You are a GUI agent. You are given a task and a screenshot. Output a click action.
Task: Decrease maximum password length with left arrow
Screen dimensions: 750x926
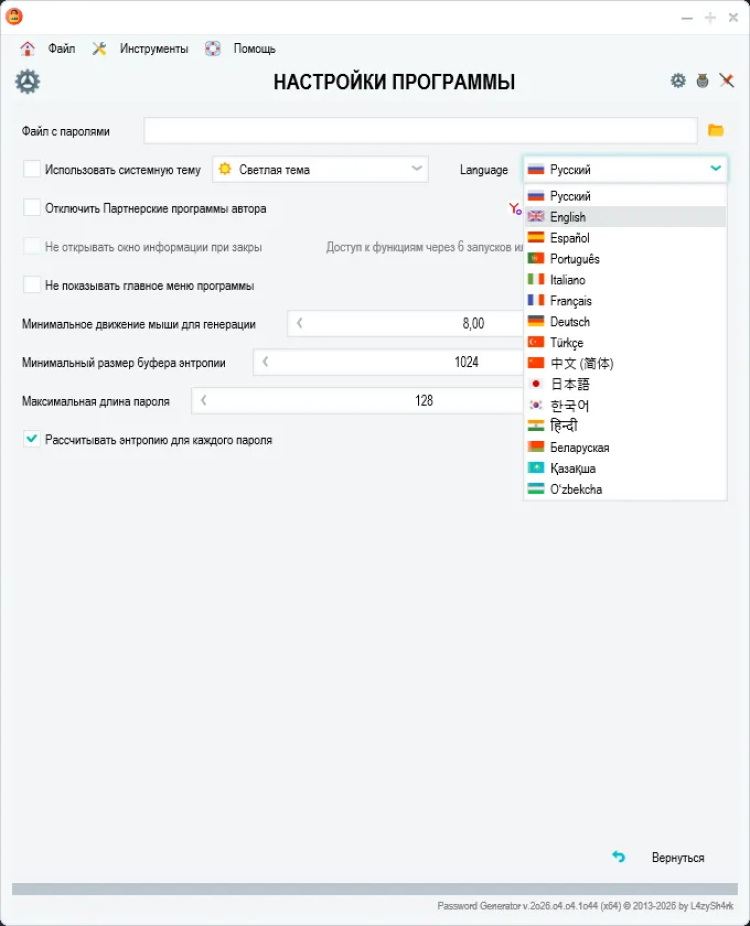(x=204, y=400)
